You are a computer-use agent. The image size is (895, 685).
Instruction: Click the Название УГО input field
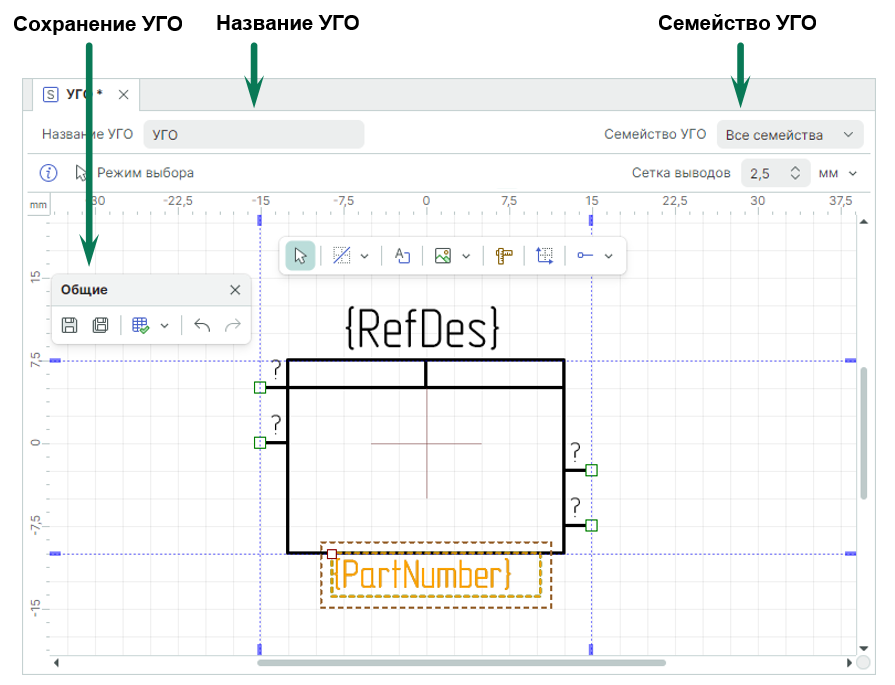click(x=254, y=135)
